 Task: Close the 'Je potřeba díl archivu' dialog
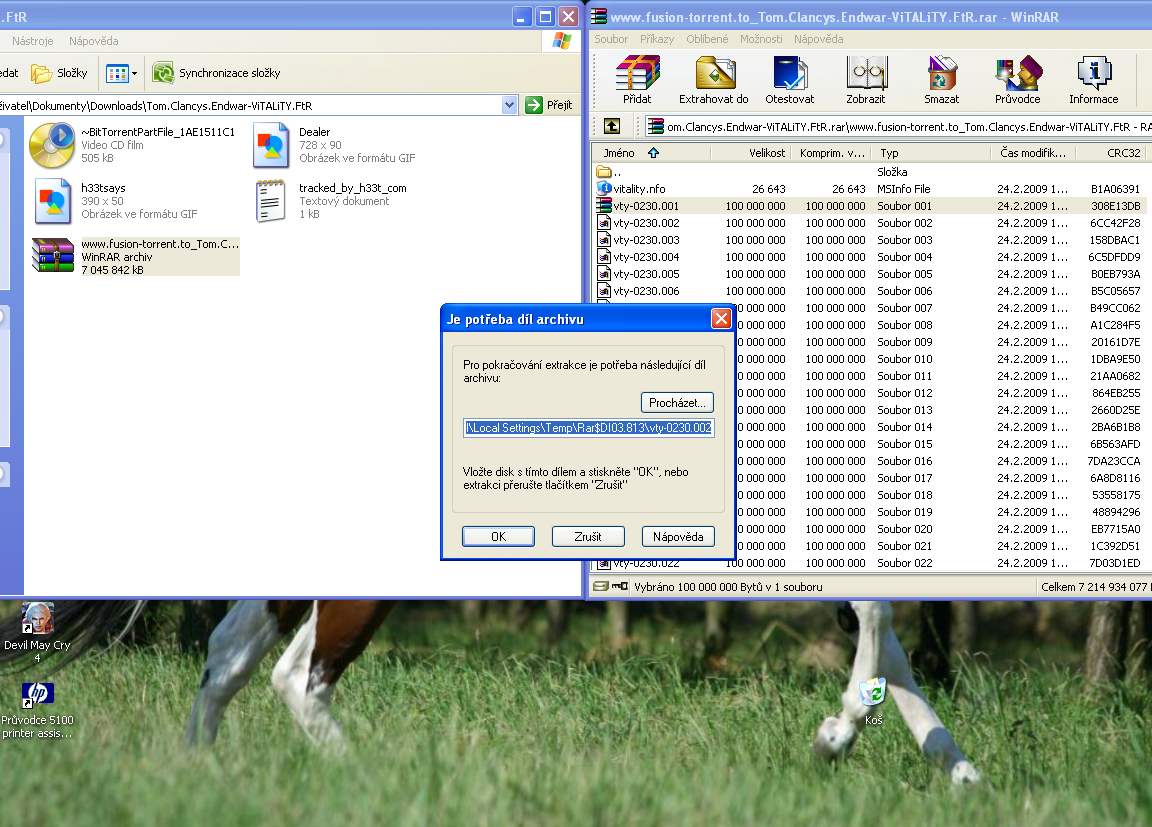[x=721, y=319]
